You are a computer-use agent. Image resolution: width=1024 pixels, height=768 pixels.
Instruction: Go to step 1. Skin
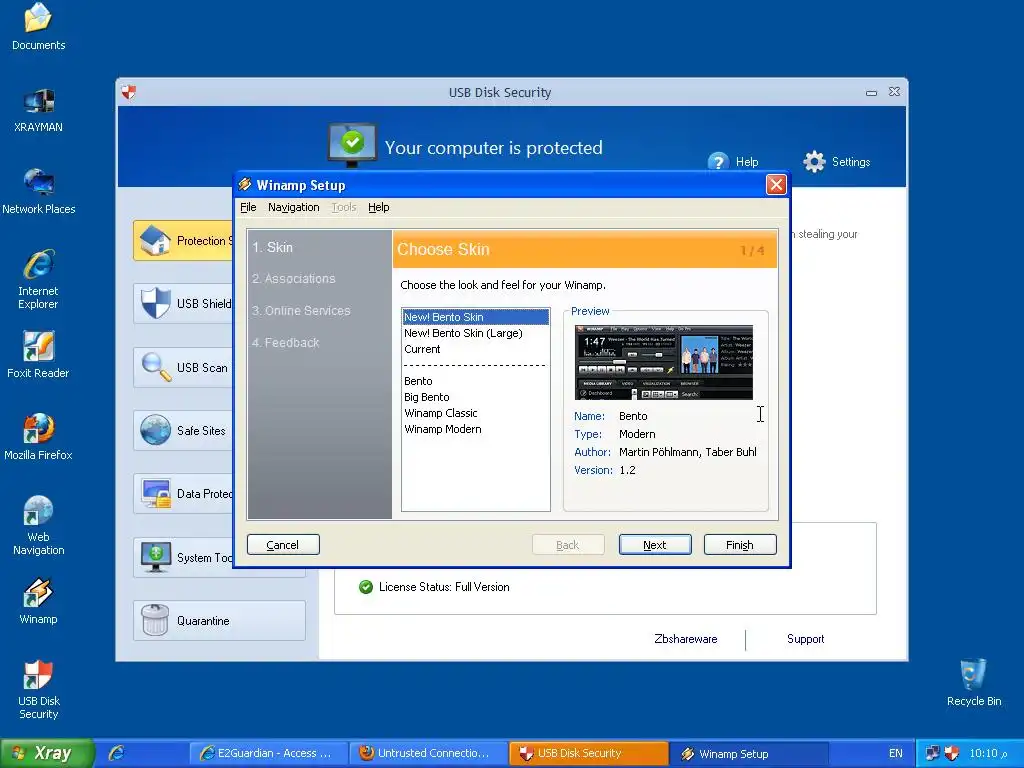(272, 248)
